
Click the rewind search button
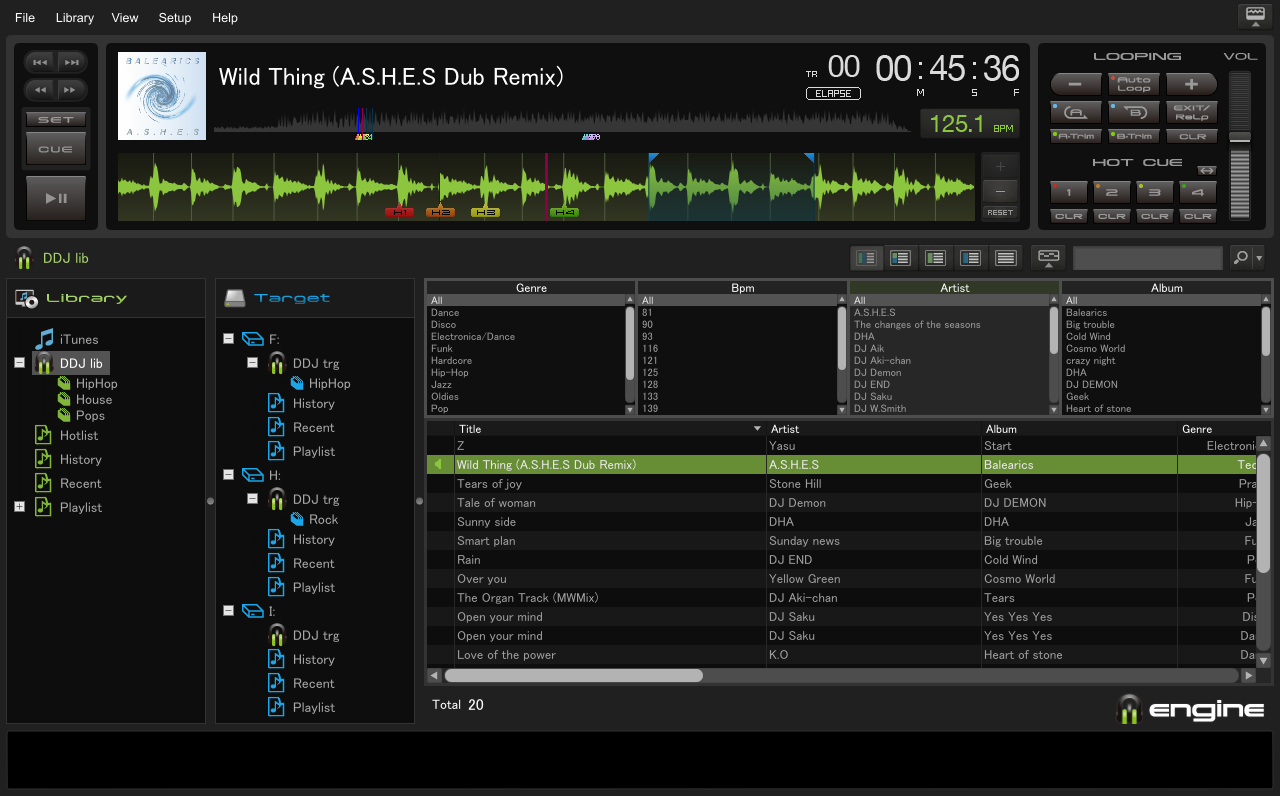pyautogui.click(x=40, y=90)
